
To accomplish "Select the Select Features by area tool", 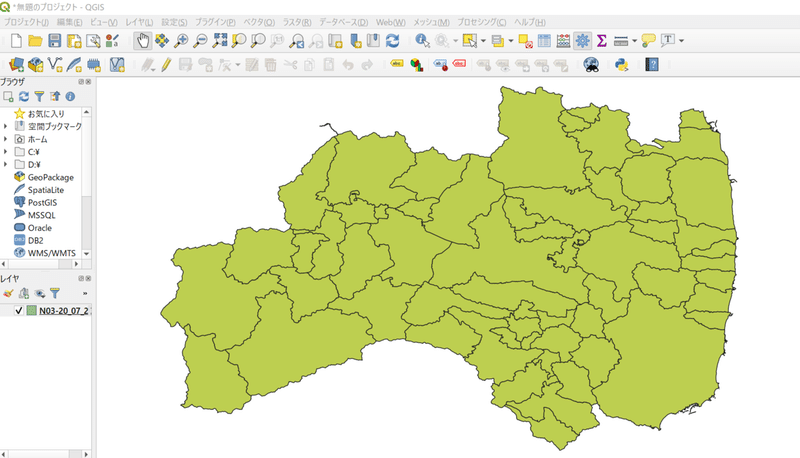I will [469, 41].
